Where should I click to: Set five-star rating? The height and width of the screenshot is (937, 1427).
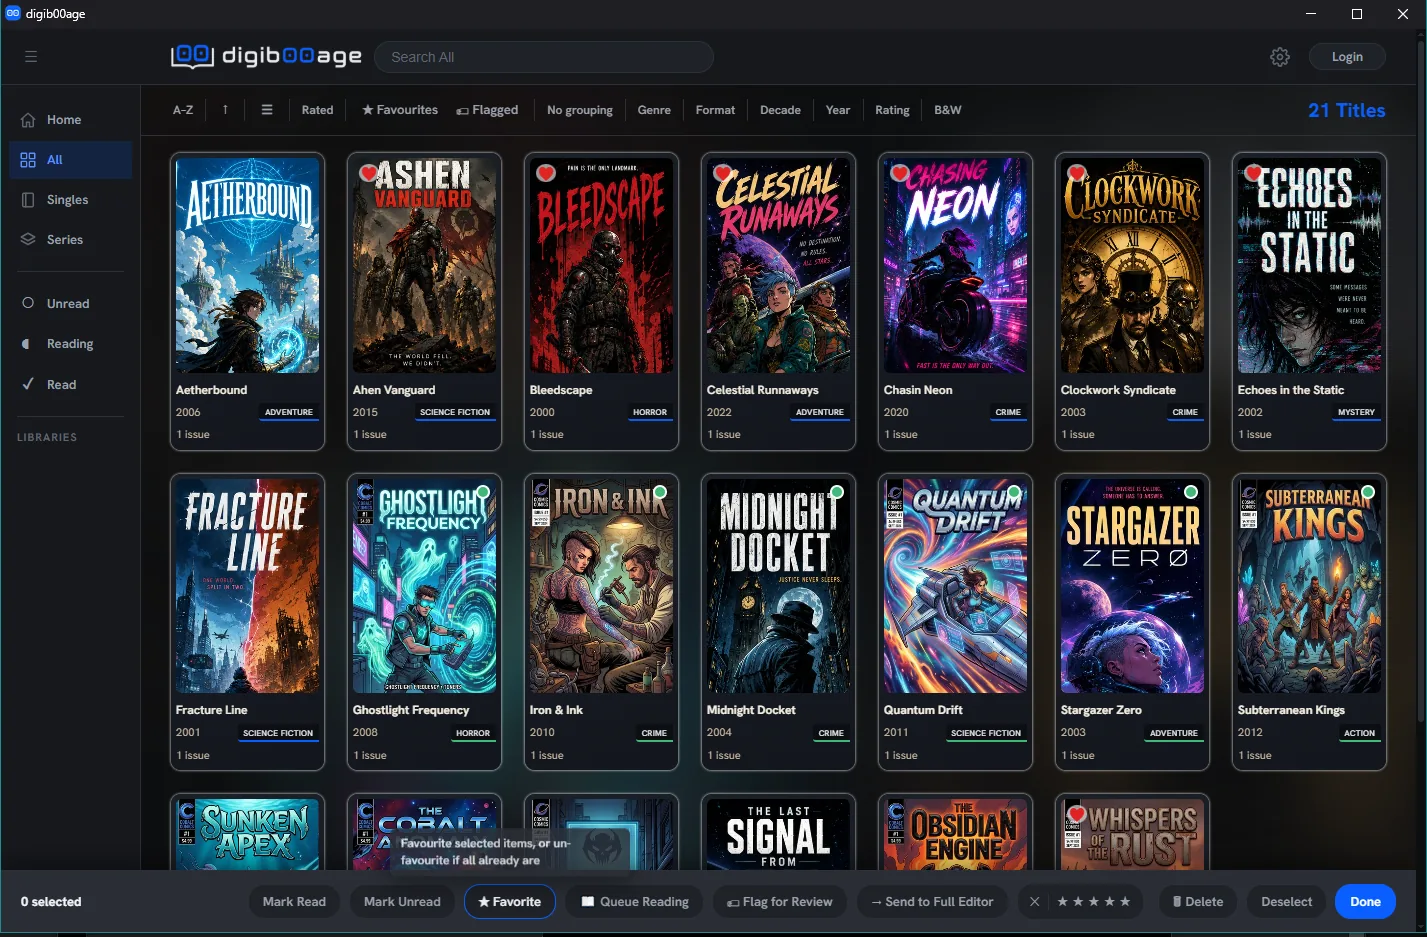(x=1125, y=902)
